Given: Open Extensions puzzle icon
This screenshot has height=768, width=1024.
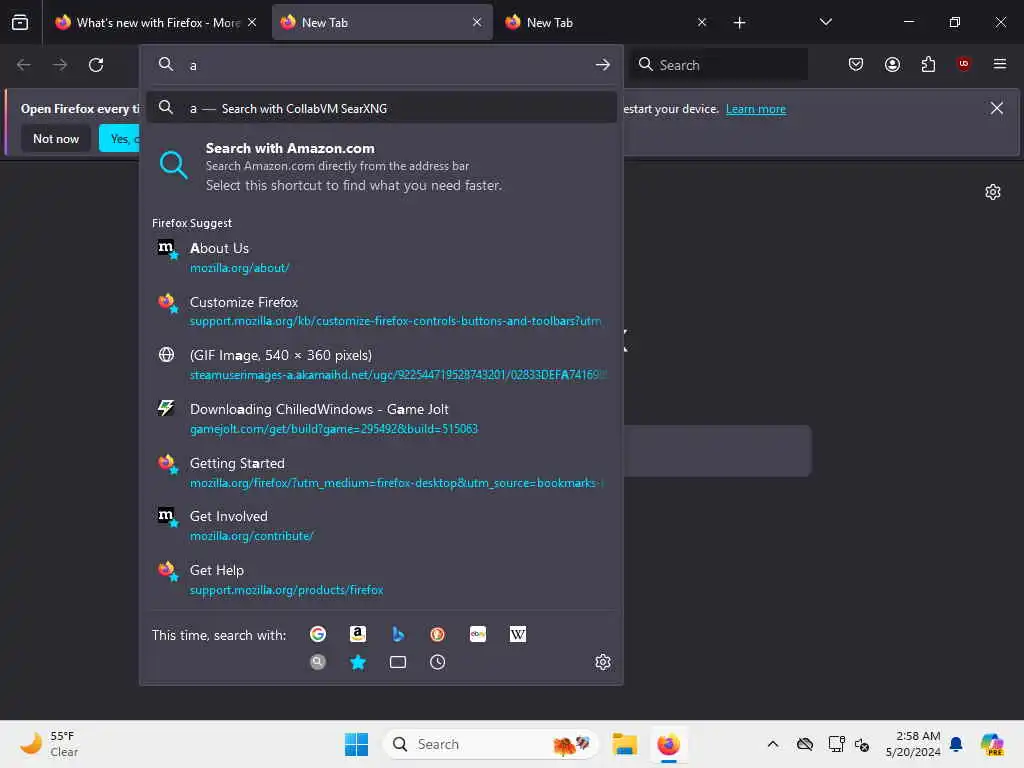Looking at the screenshot, I should click(x=928, y=64).
